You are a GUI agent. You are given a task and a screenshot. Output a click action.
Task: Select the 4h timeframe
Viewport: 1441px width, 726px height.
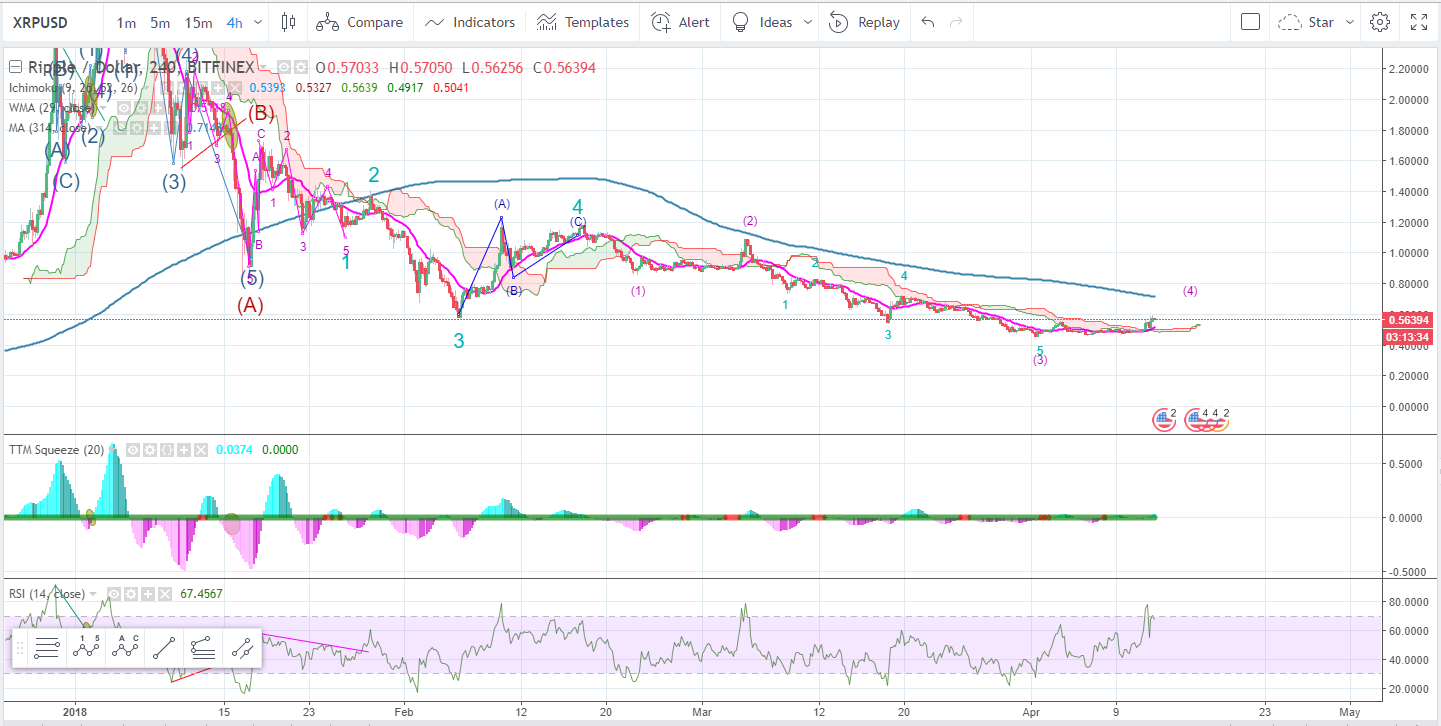point(235,22)
